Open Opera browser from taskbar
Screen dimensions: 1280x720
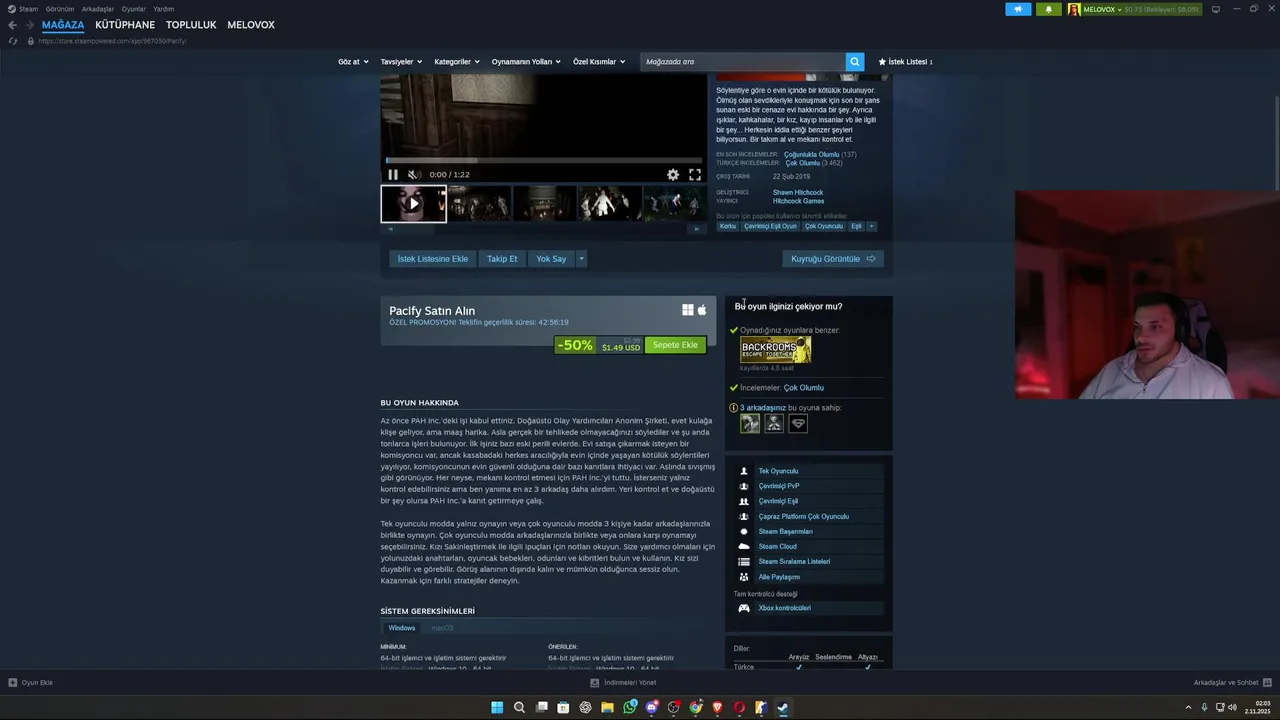pyautogui.click(x=740, y=708)
